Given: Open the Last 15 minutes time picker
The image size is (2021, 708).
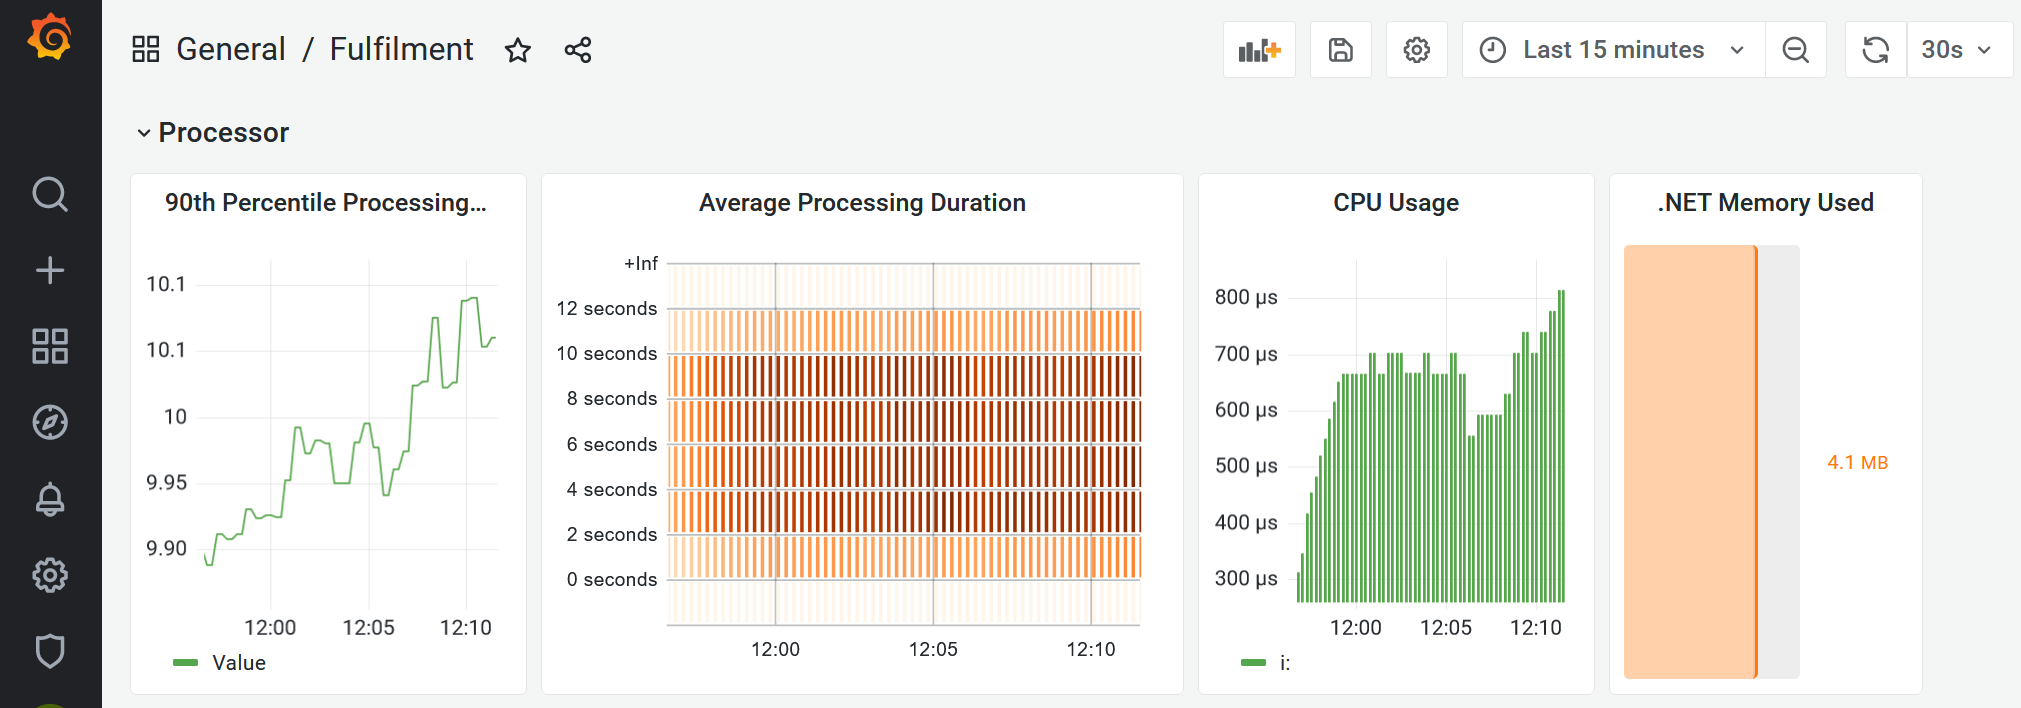Looking at the screenshot, I should (1614, 50).
